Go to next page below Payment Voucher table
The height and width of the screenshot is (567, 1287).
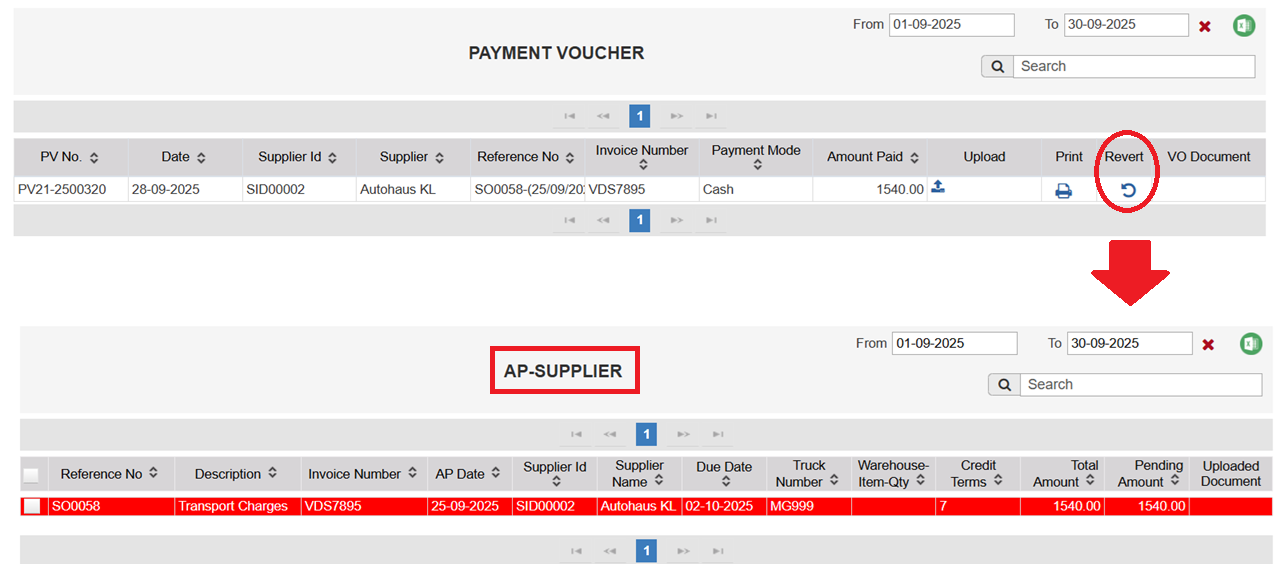coord(677,220)
